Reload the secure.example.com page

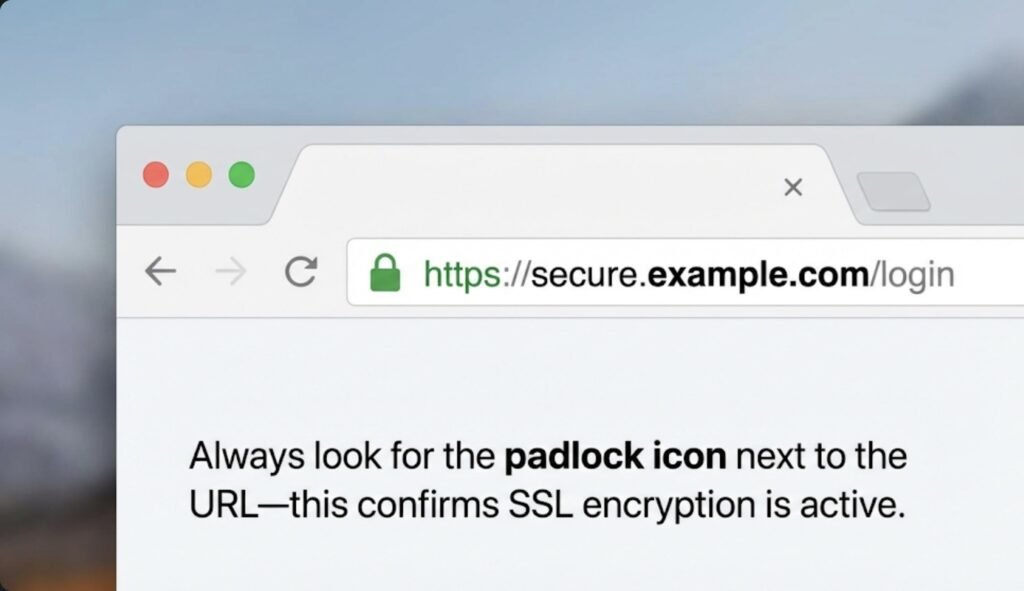300,271
